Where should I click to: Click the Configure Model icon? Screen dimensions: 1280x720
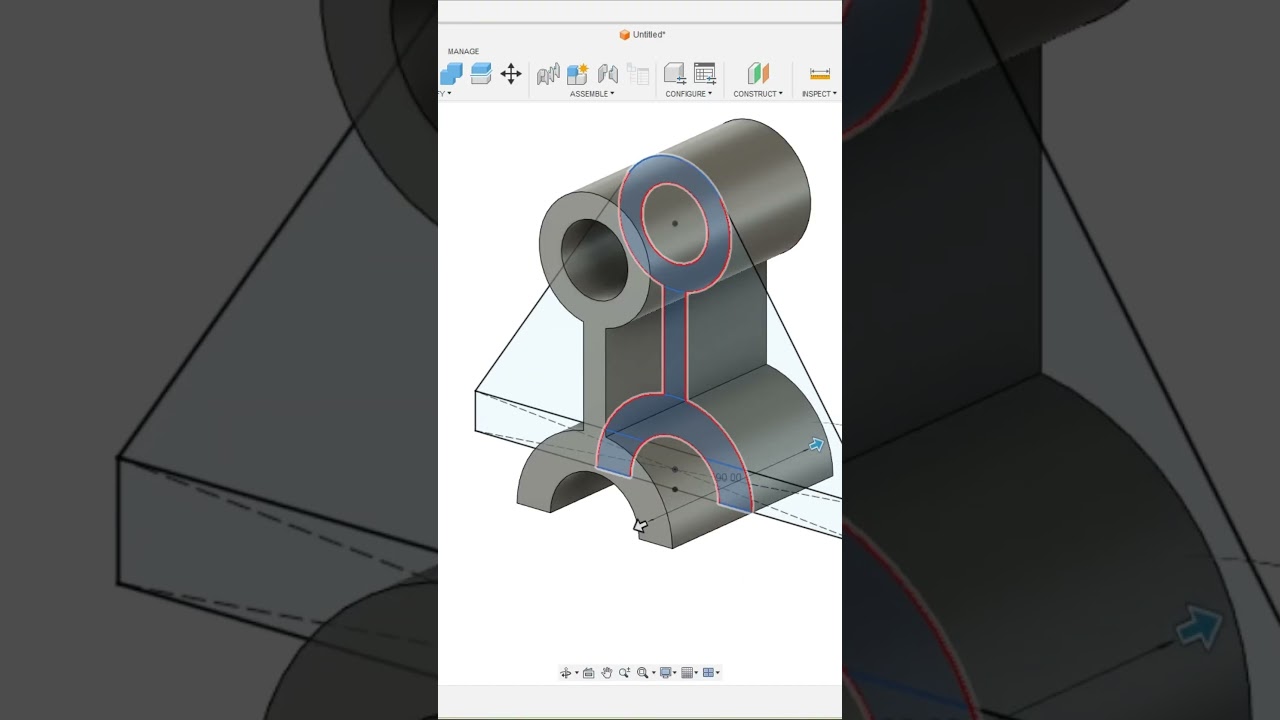675,74
